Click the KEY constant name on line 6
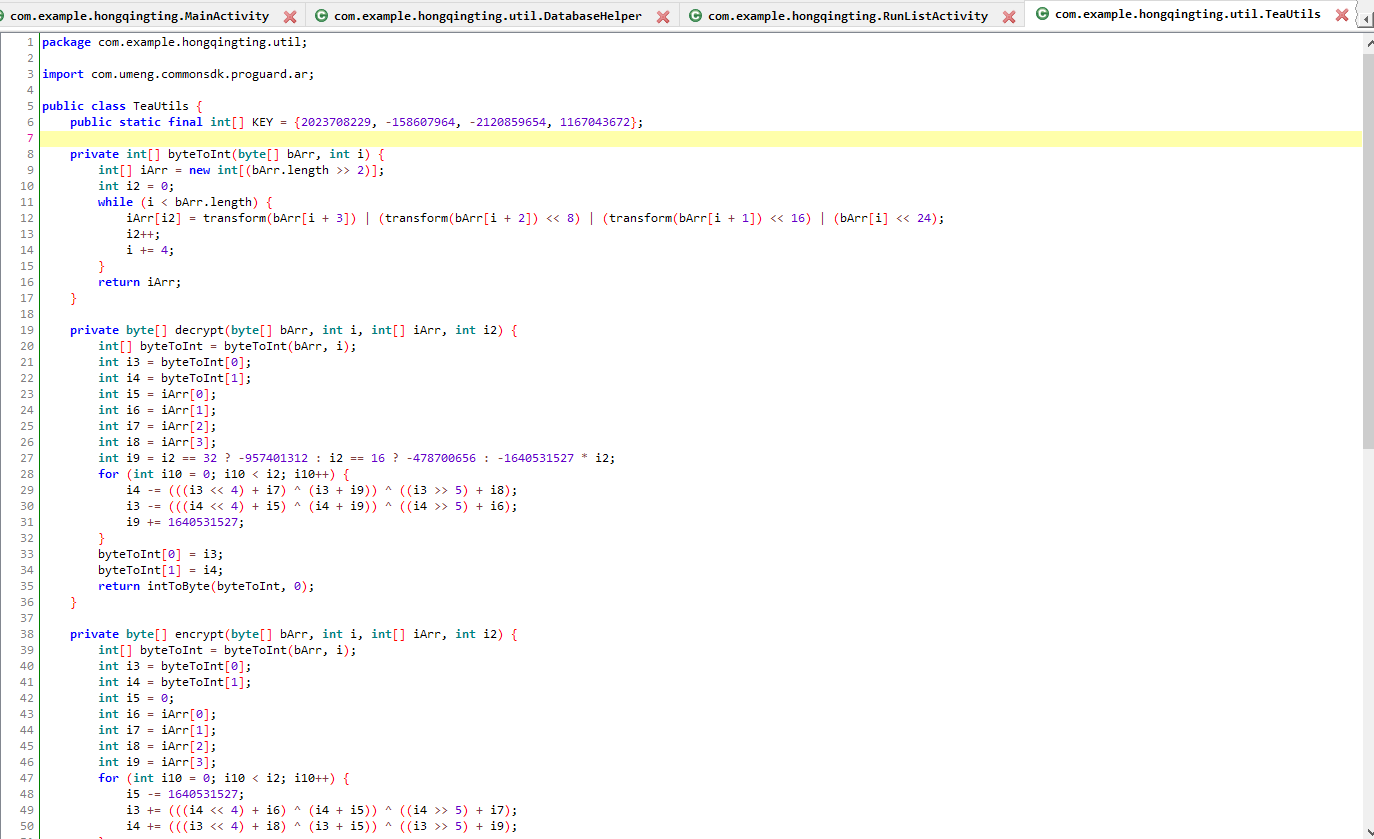The image size is (1374, 839). pos(262,122)
